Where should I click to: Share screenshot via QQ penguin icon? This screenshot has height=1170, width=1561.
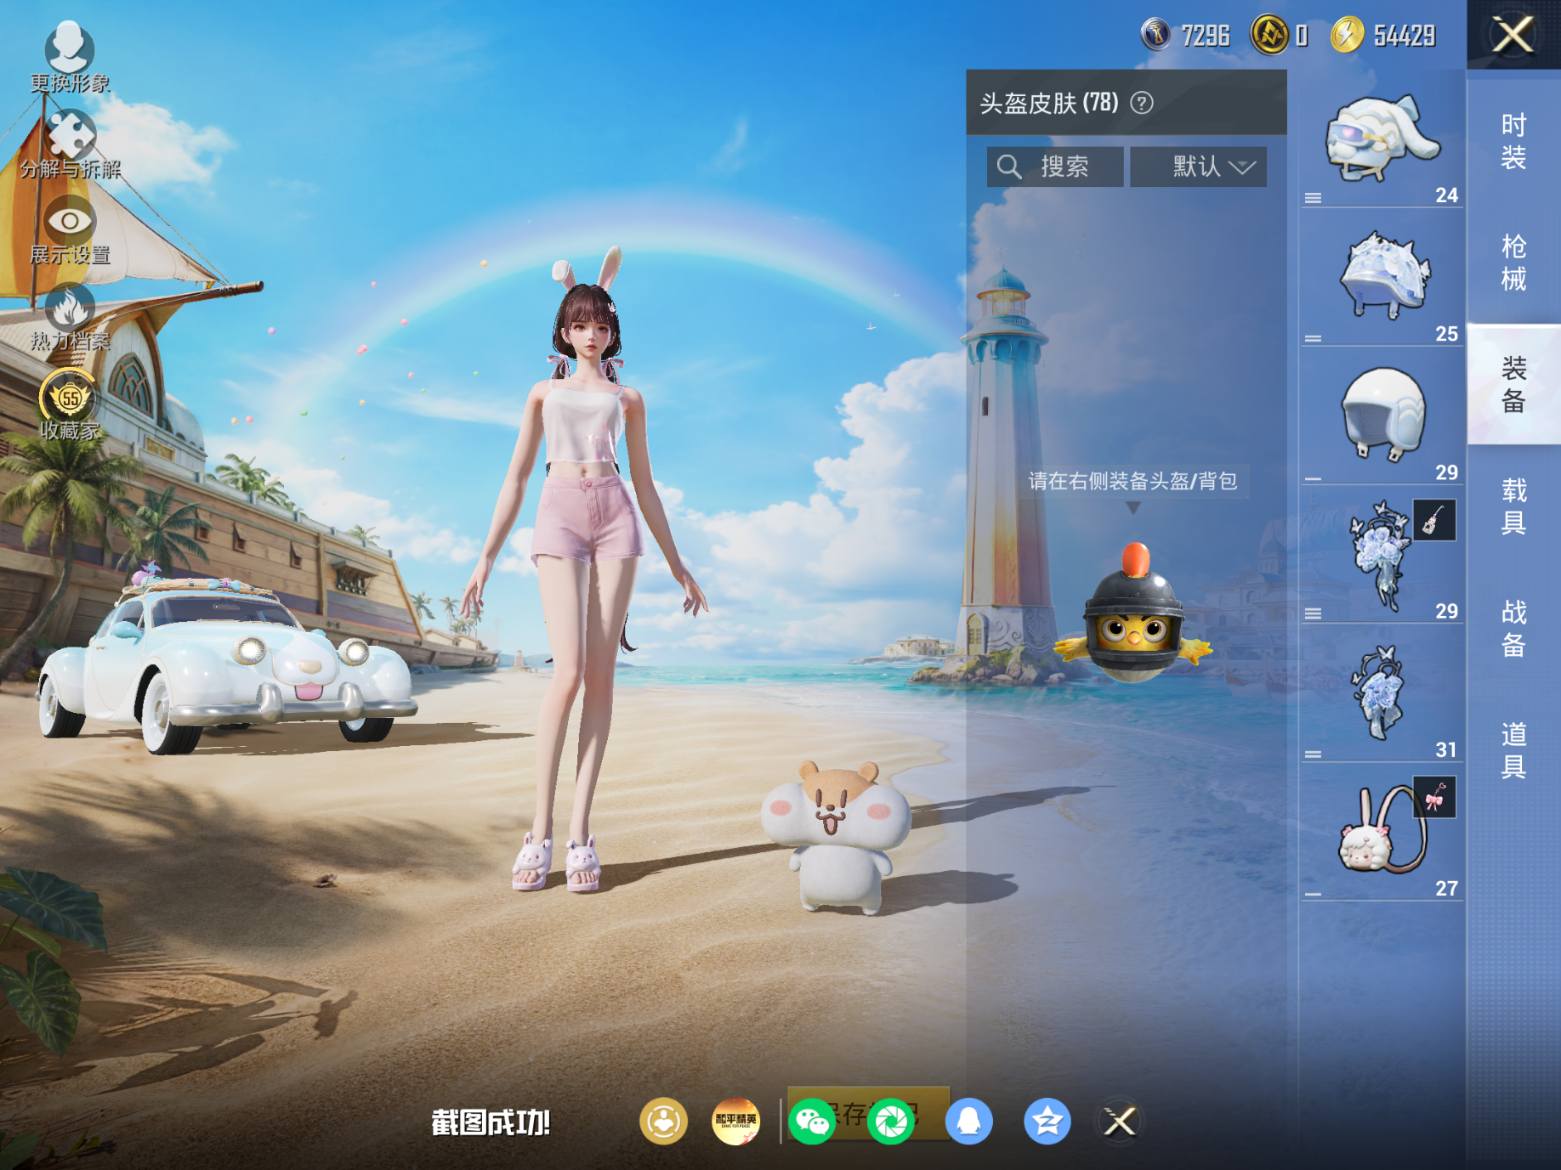point(968,1121)
